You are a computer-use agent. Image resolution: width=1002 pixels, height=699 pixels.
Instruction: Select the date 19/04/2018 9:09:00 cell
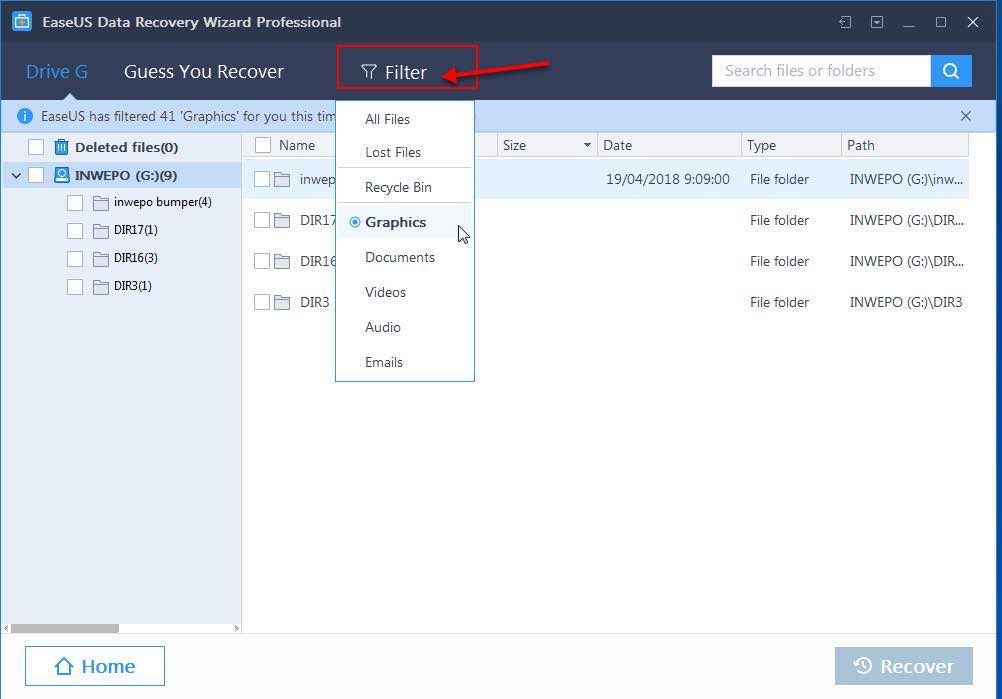pyautogui.click(x=667, y=179)
